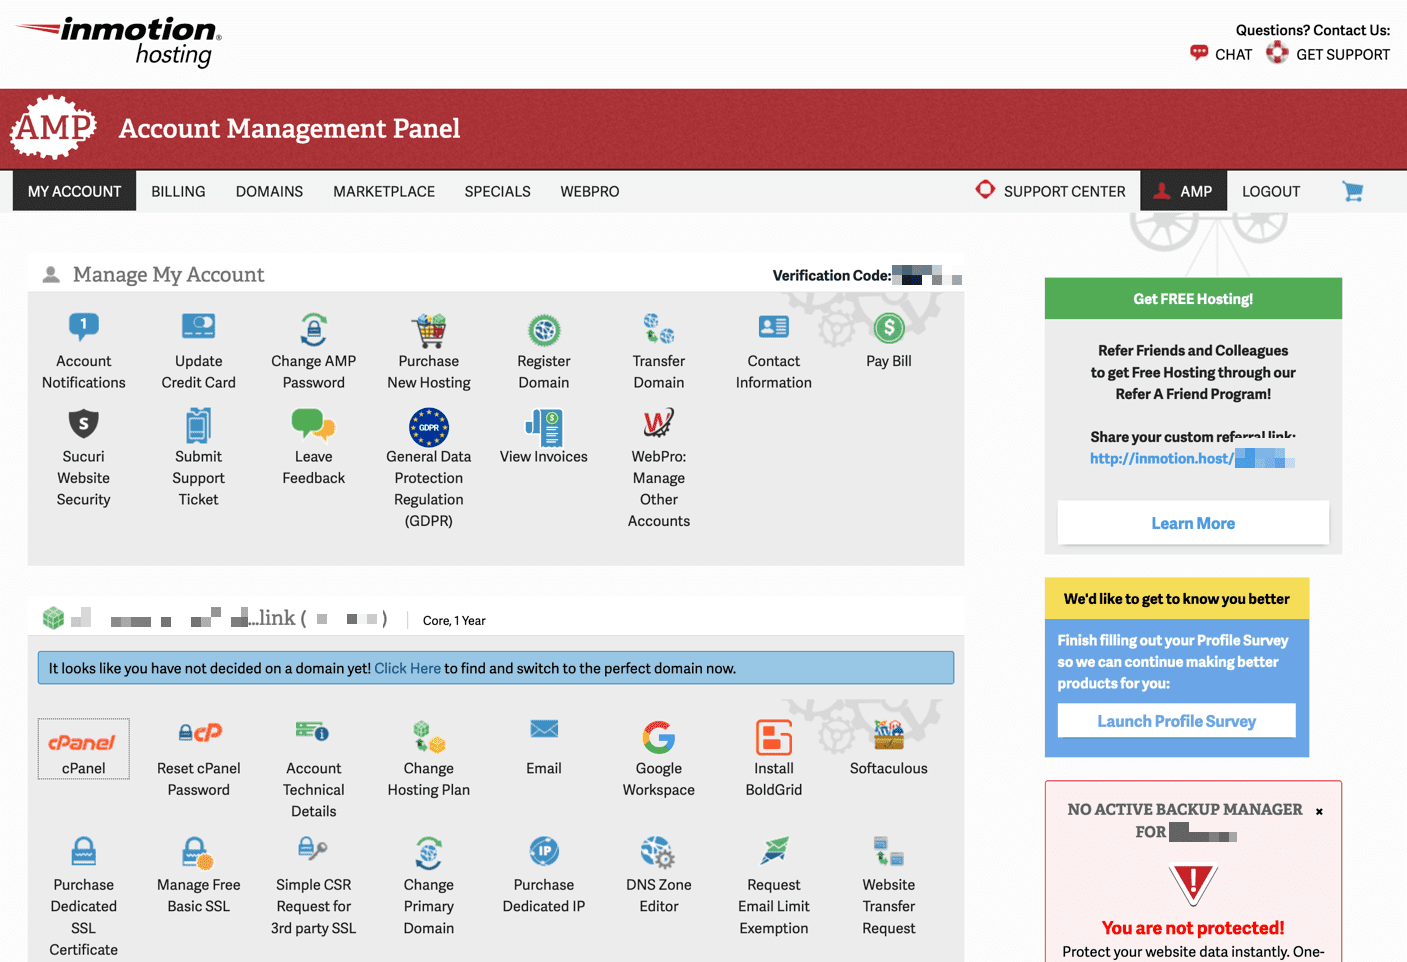
Task: Click Leave Feedback speech bubbles icon
Action: coord(314,424)
